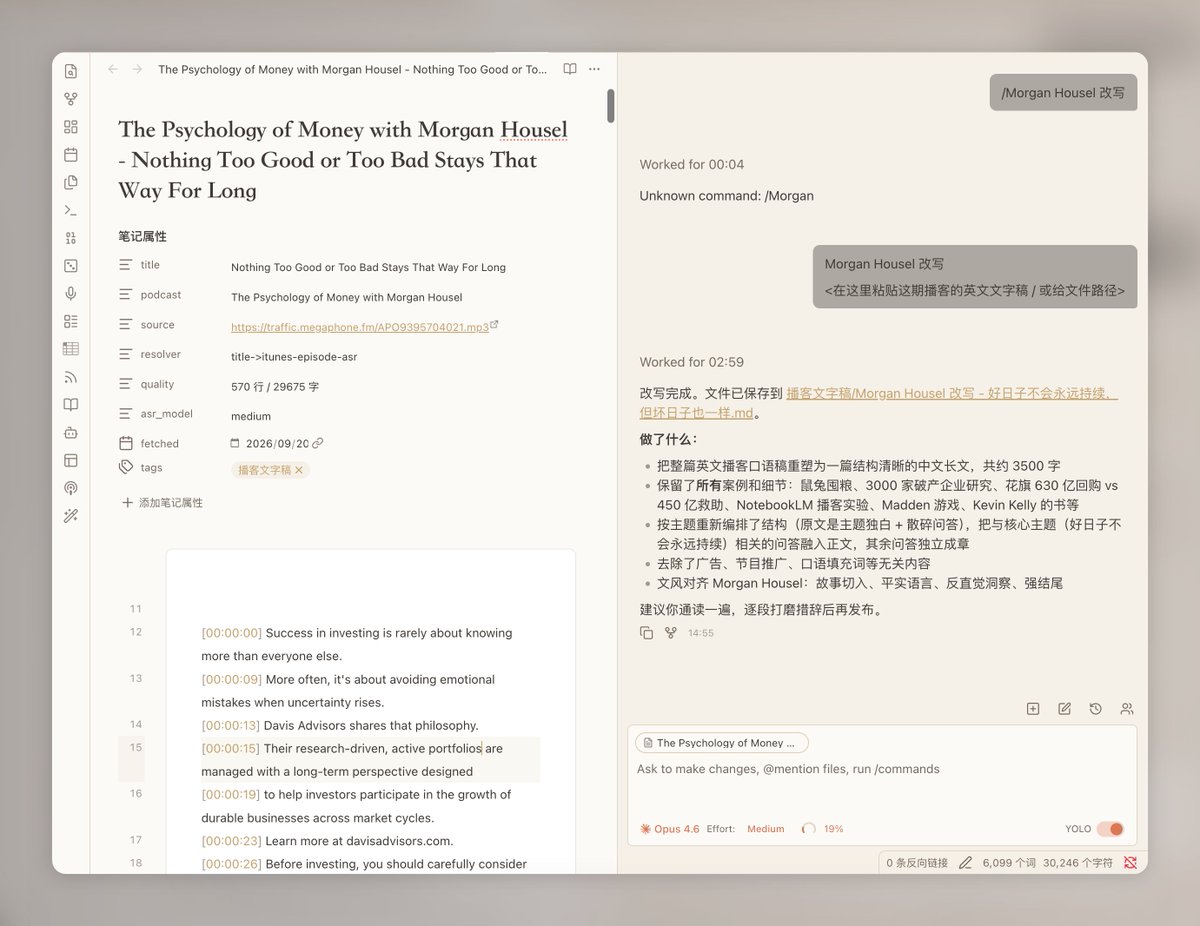Click the 0 条反向链接 status item

click(917, 862)
